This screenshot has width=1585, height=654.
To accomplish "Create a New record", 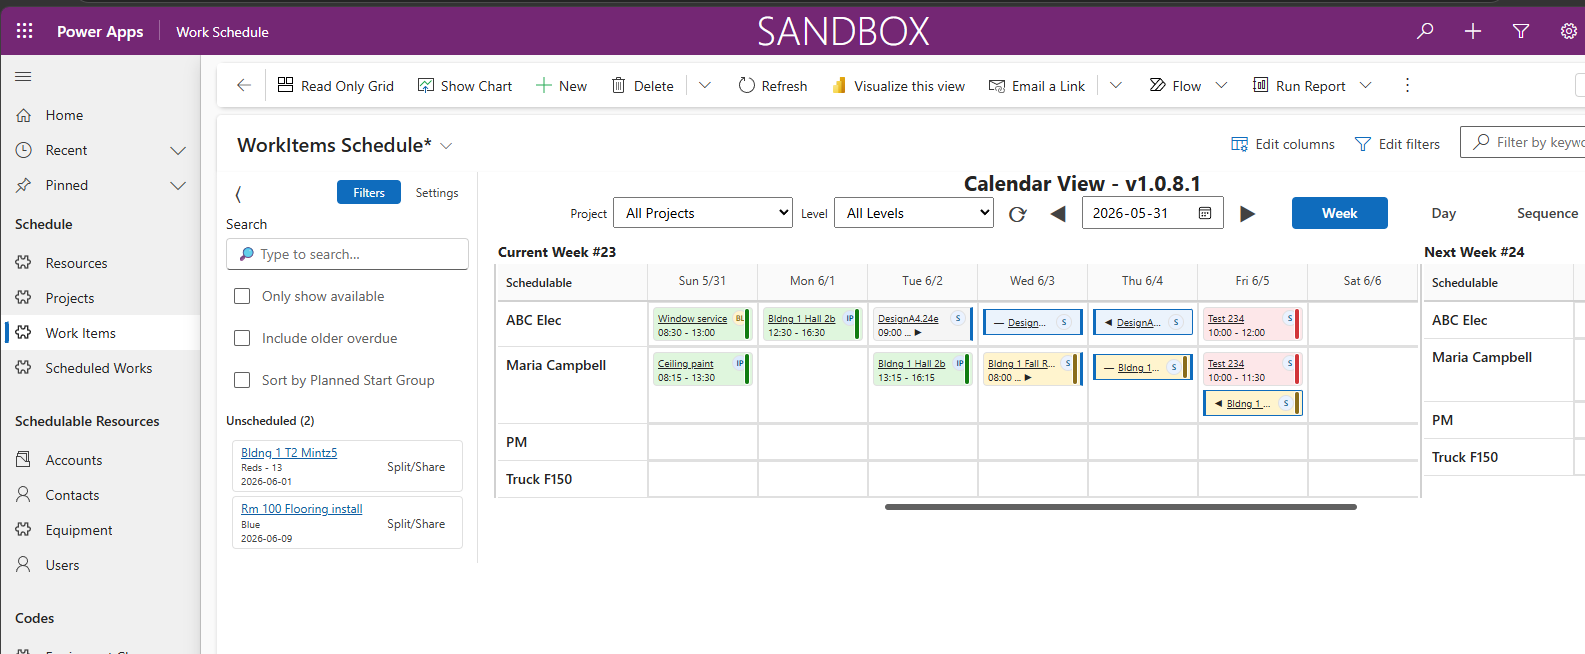I will [561, 85].
